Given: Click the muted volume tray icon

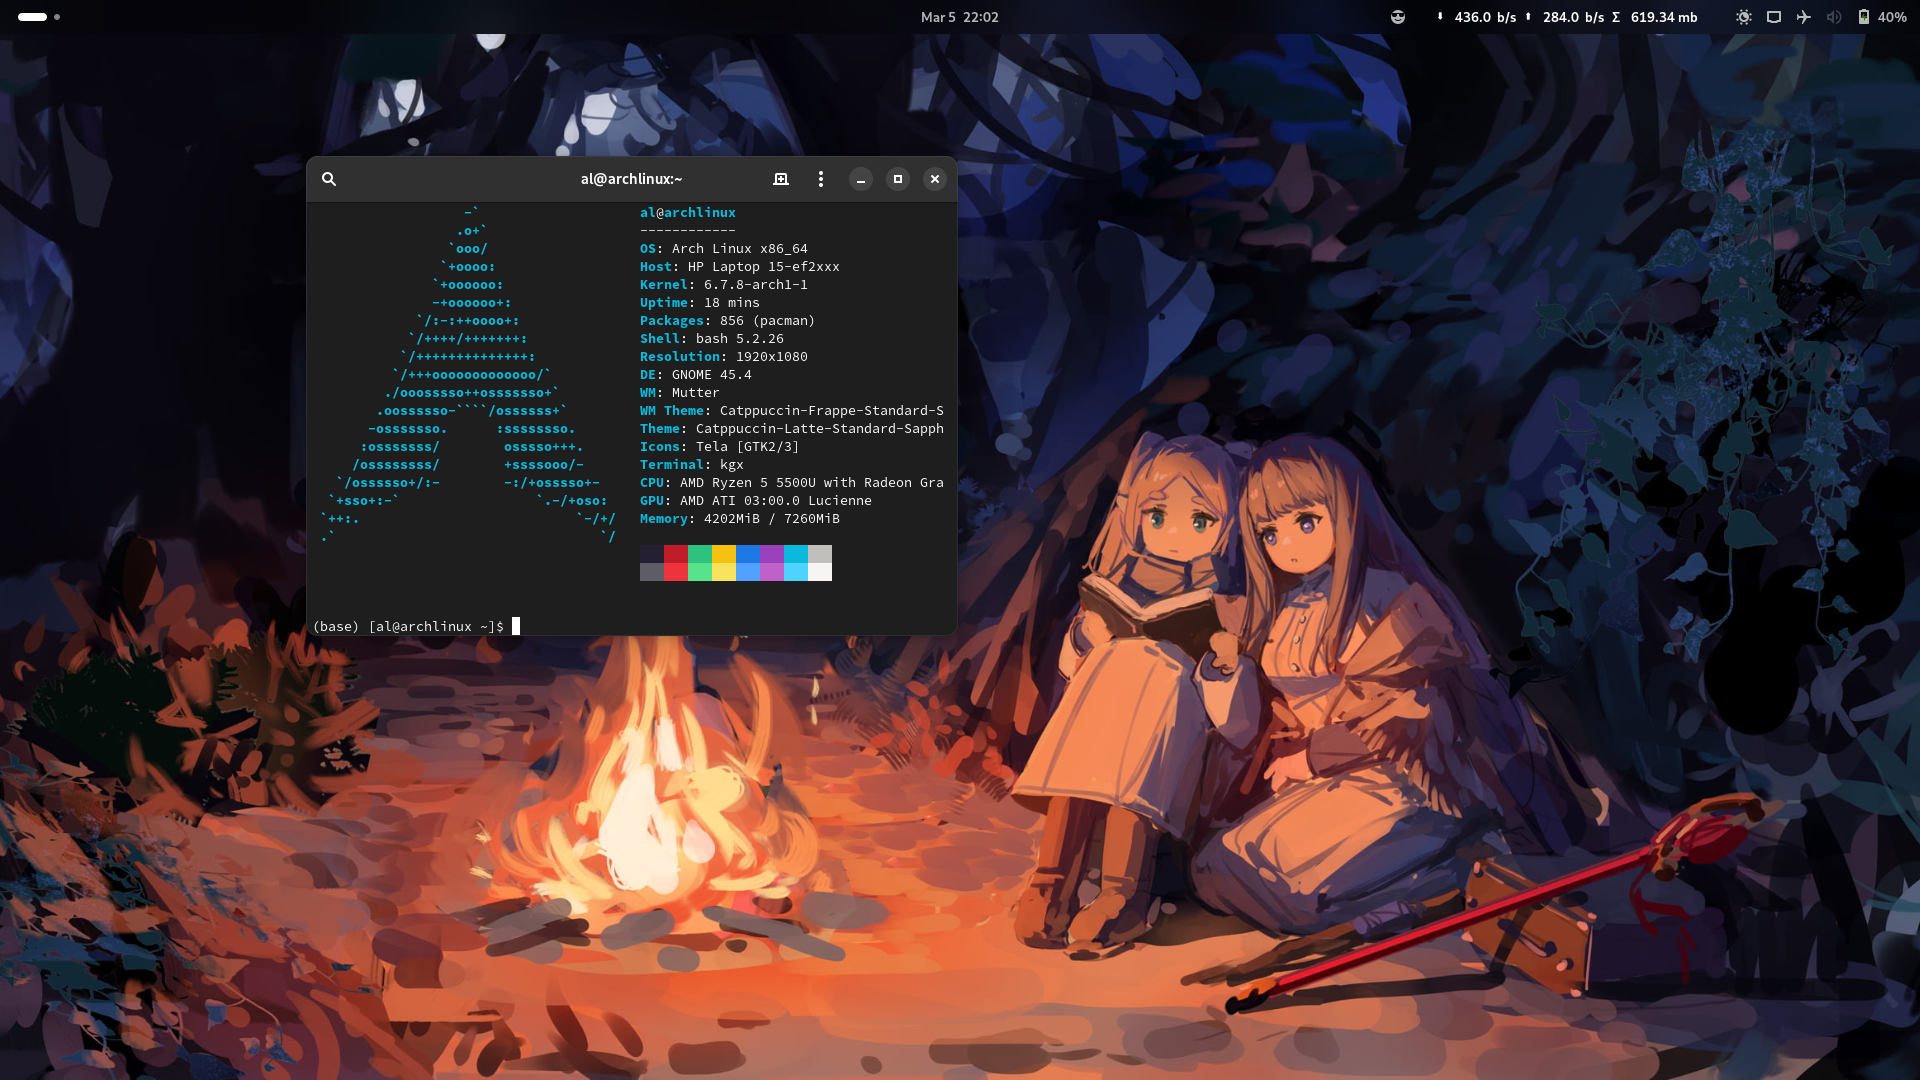Looking at the screenshot, I should point(1834,17).
